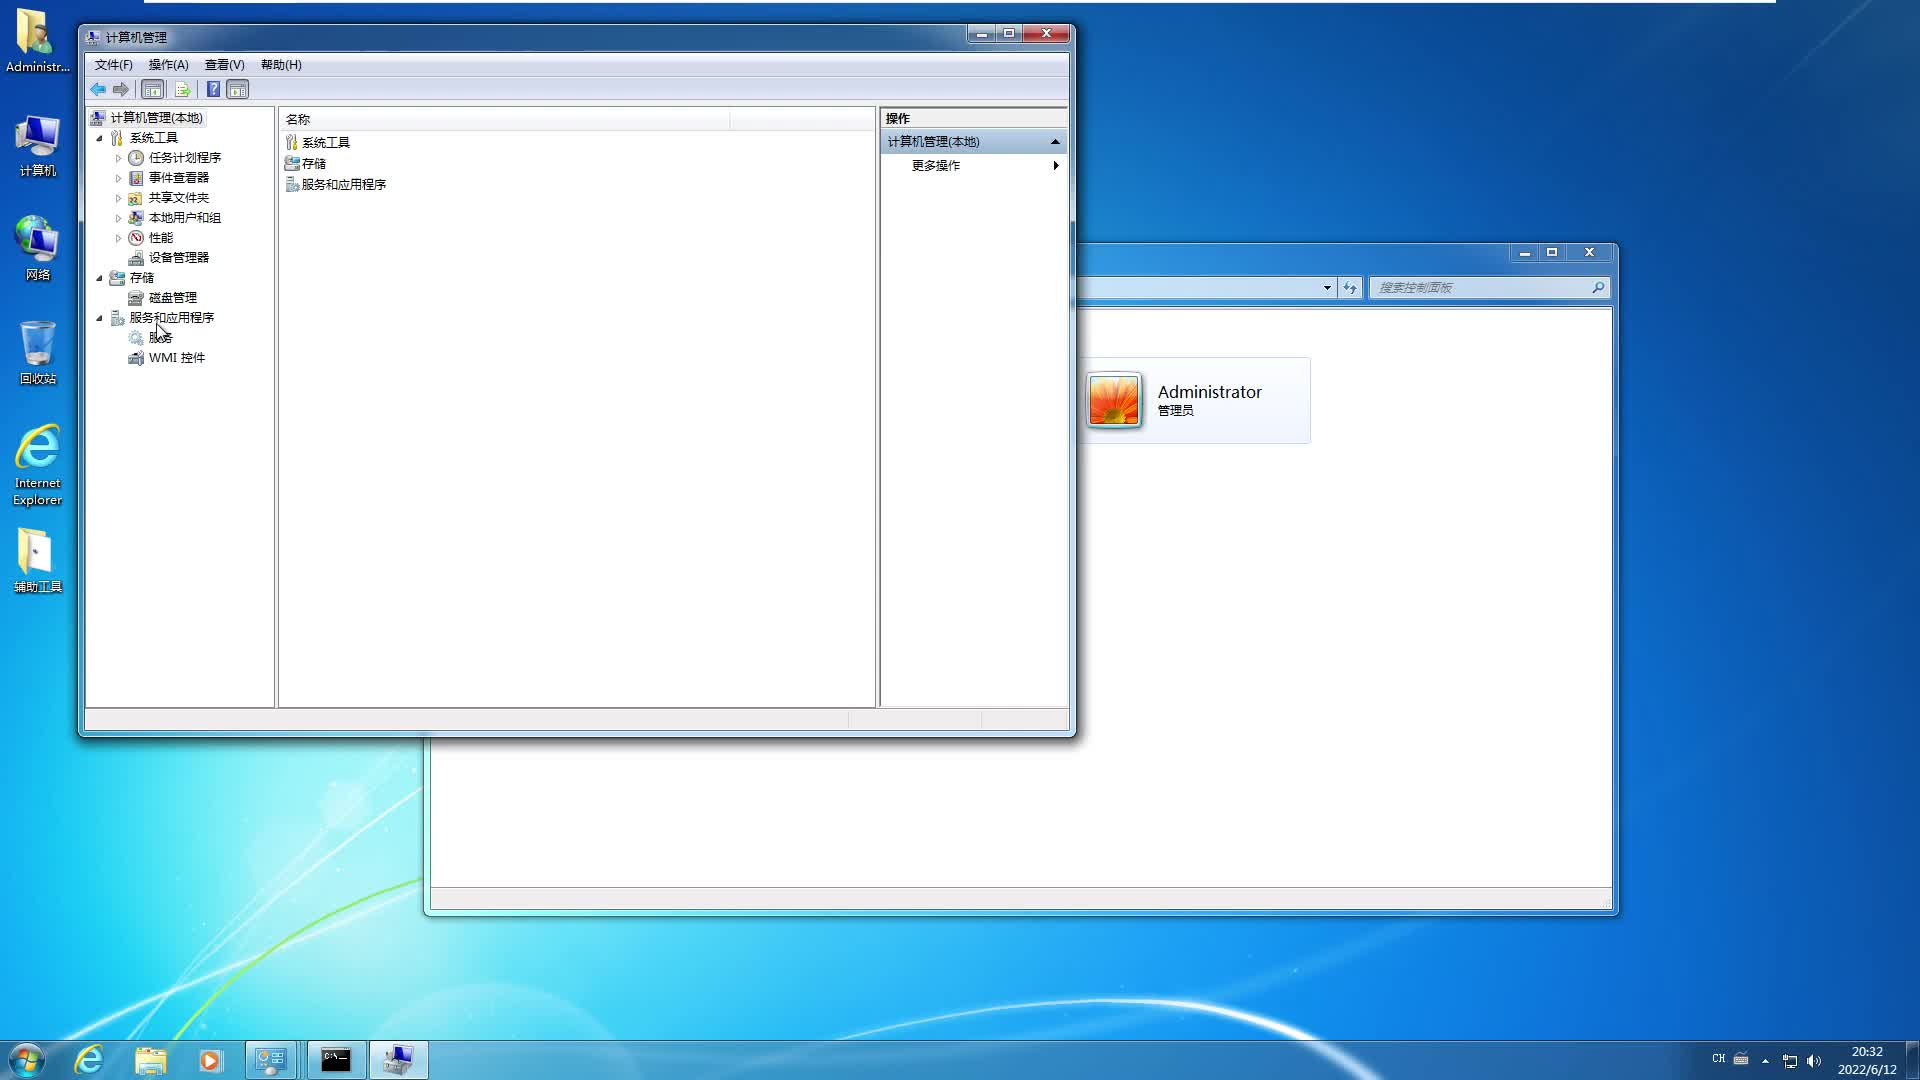Click the CH input language indicator
The image size is (1920, 1080).
click(x=1718, y=1059)
